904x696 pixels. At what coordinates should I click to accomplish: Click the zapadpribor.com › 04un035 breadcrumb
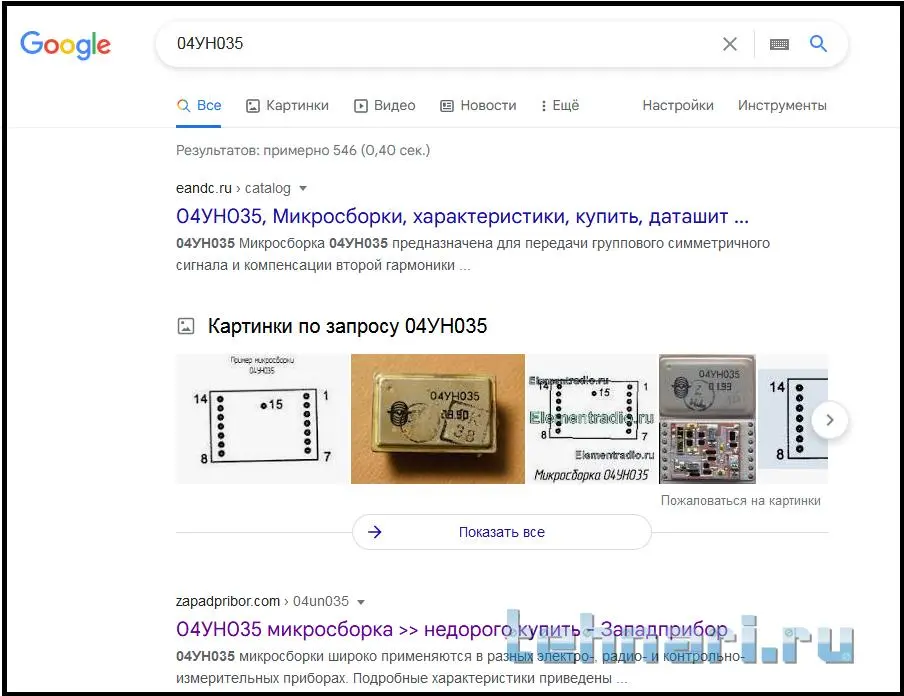(262, 601)
